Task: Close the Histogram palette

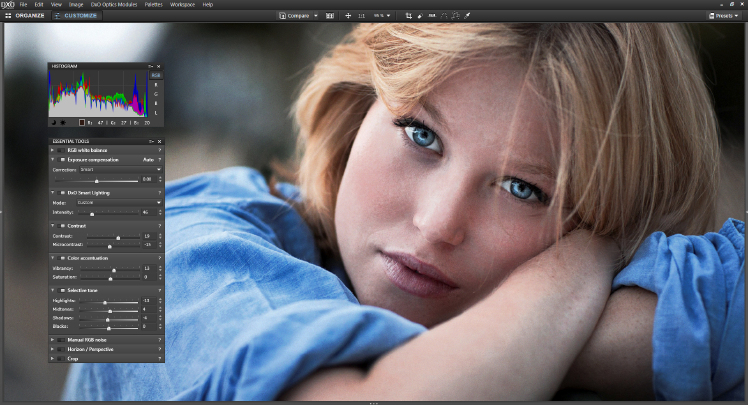Action: pos(159,66)
